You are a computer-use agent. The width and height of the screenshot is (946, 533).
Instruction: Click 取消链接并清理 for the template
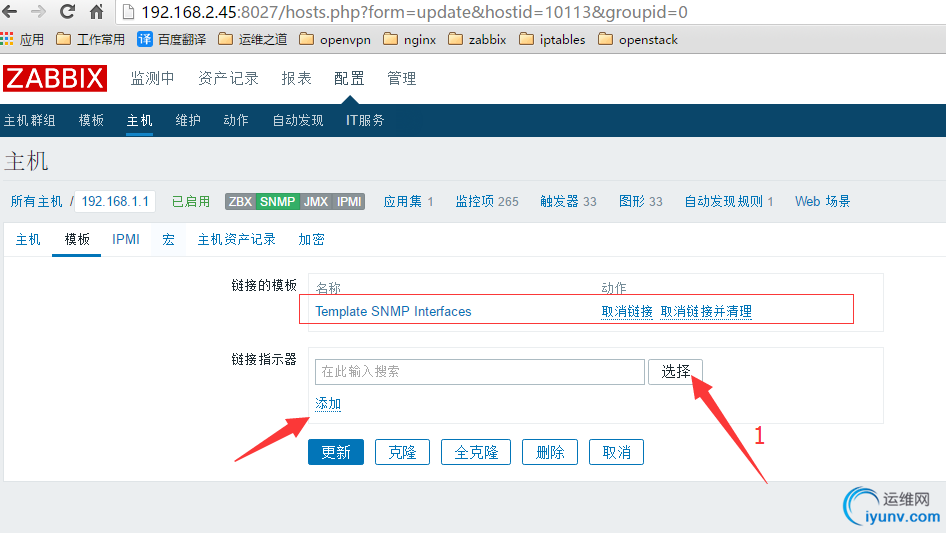706,311
